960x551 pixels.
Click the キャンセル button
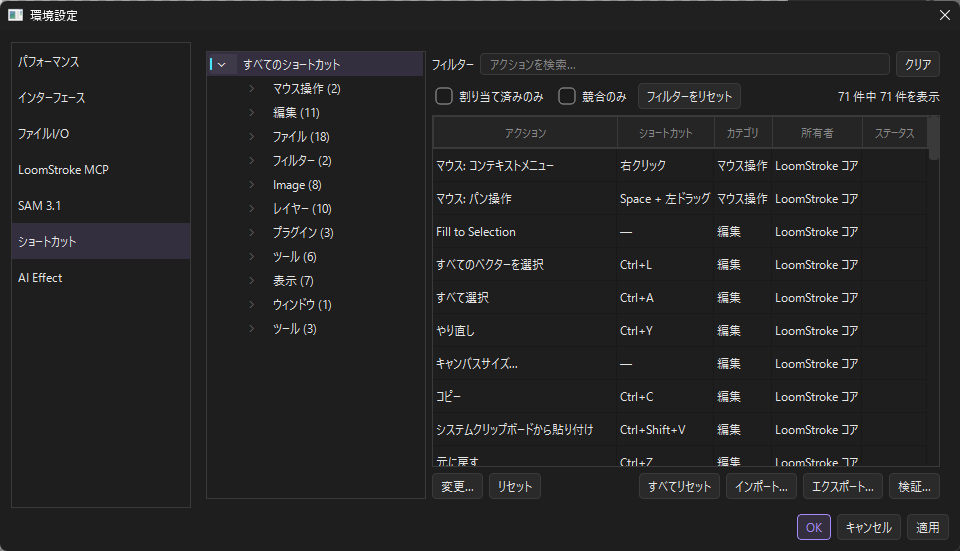point(869,527)
